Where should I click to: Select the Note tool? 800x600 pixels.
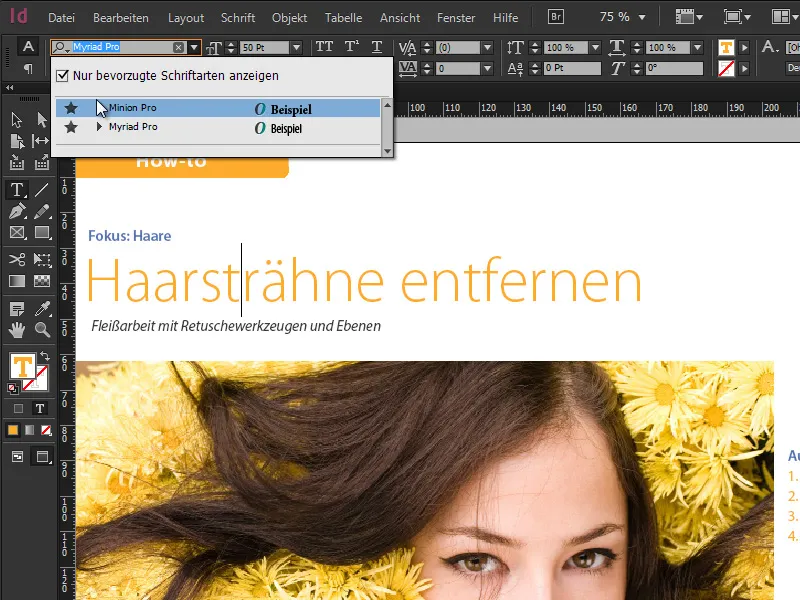point(16,309)
